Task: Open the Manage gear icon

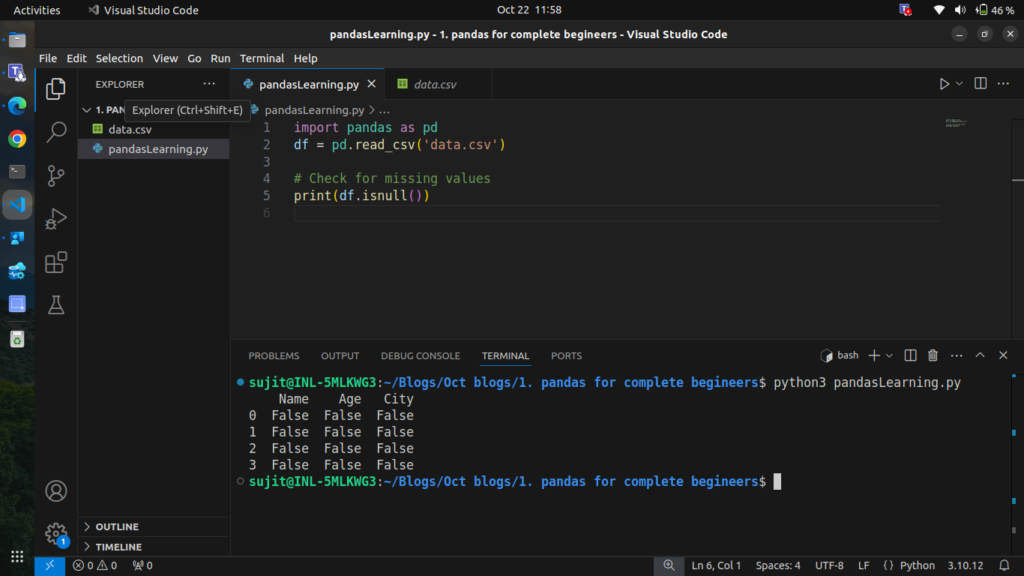Action: click(56, 534)
